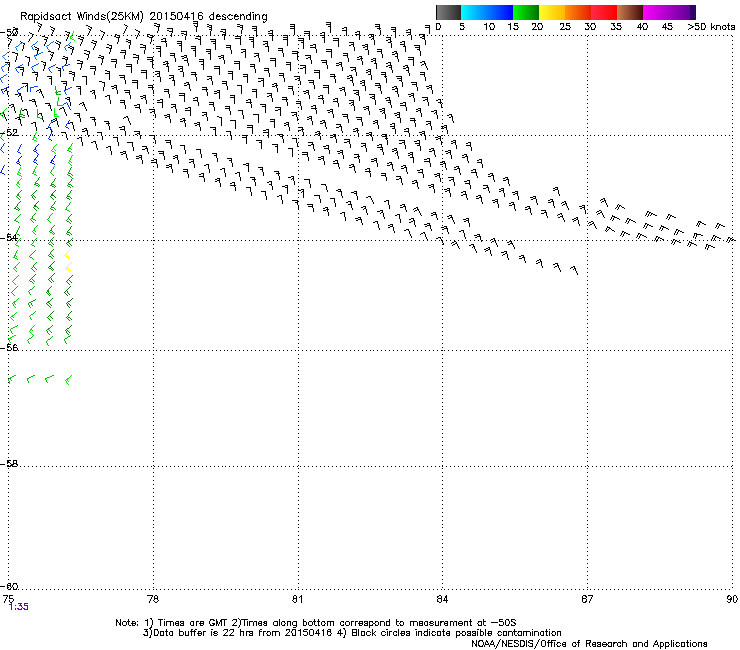Image resolution: width=740 pixels, height=650 pixels.
Task: Click the purple '1:35' swath time label
Action: (19, 607)
